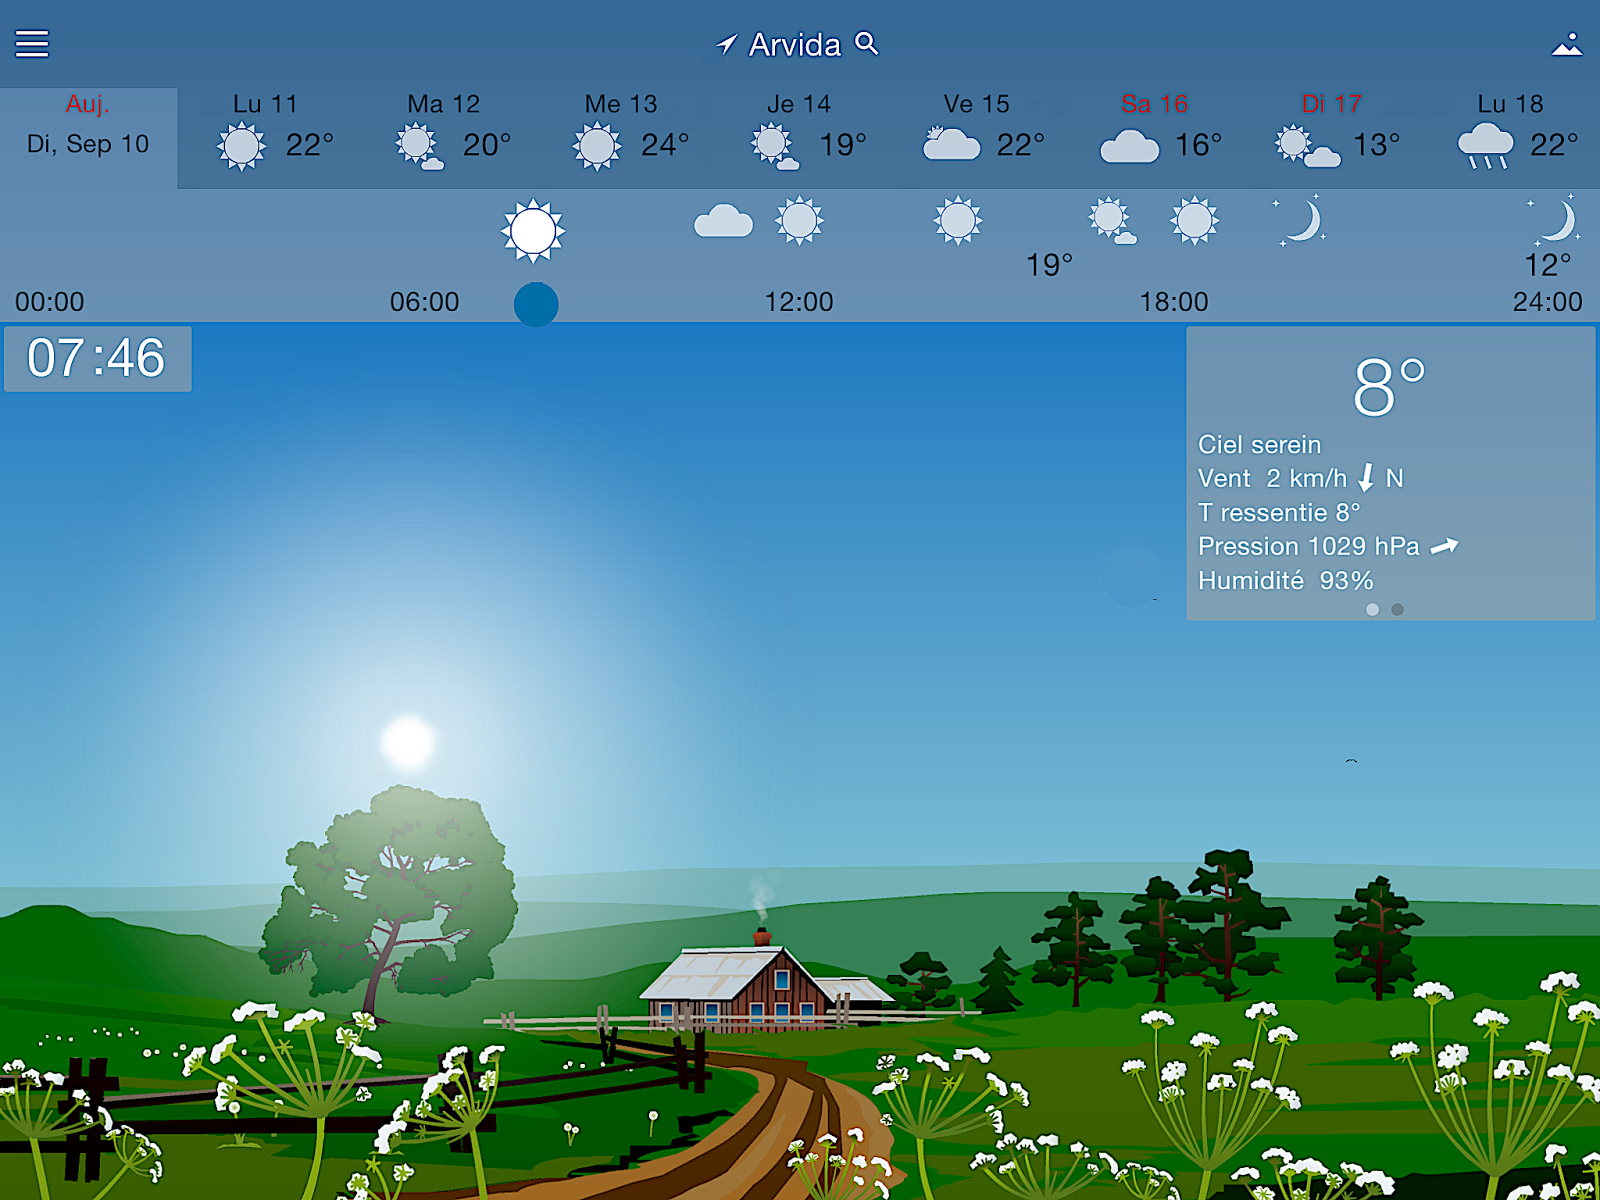Click the 19° temperature label midday
Screen dimensions: 1600x1200
1048,265
